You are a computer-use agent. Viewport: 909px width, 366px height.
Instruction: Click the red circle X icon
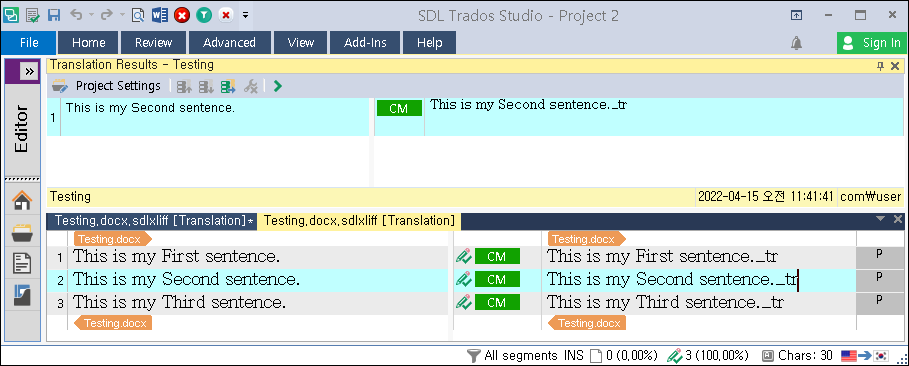(x=181, y=15)
